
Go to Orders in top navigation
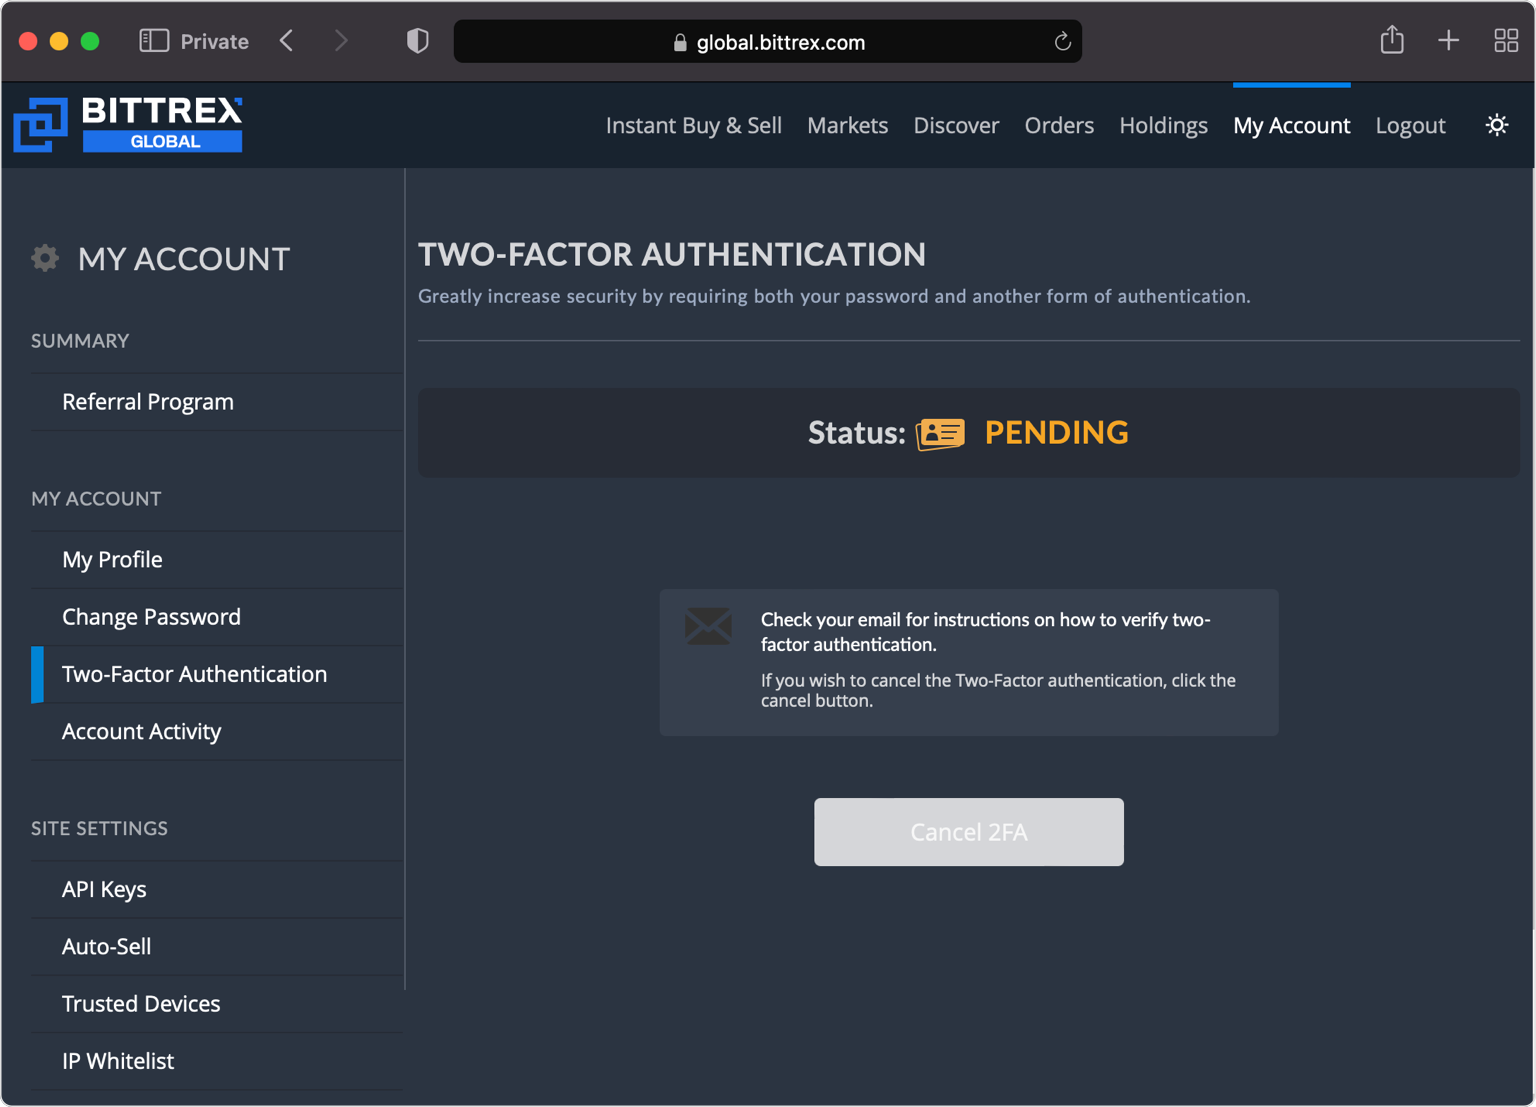tap(1059, 125)
